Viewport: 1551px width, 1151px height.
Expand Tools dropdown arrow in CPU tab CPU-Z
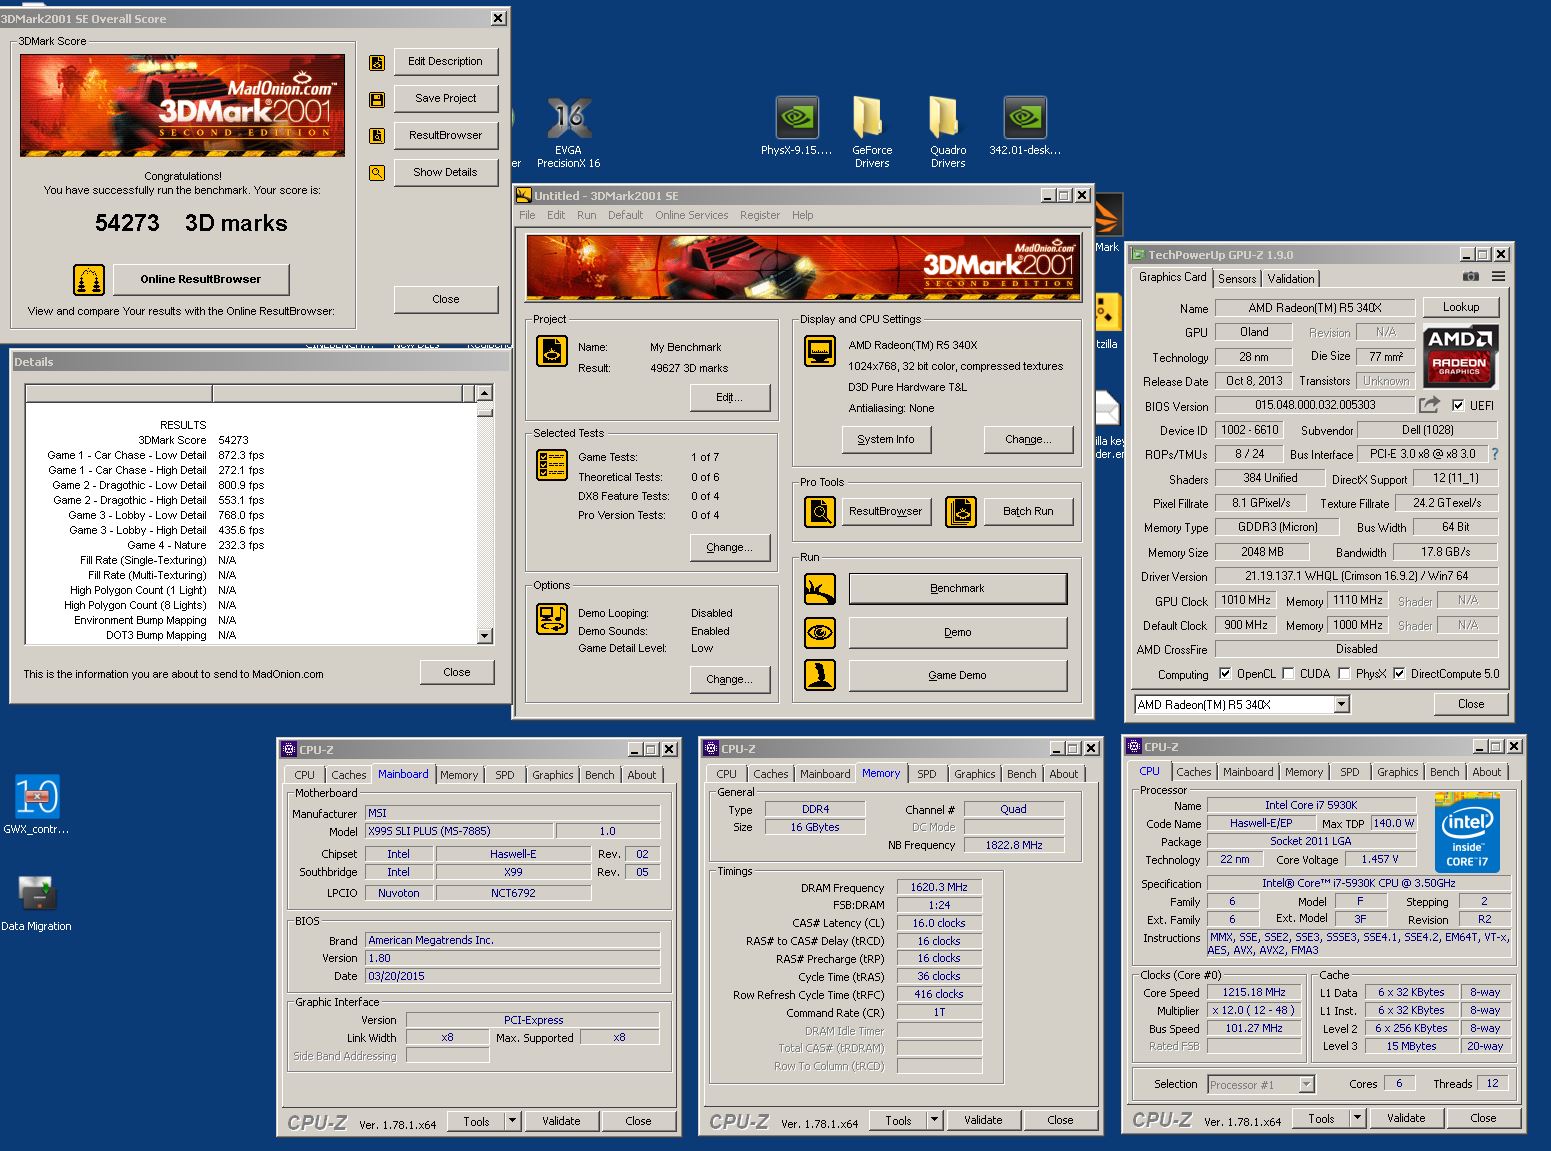pos(1357,1118)
